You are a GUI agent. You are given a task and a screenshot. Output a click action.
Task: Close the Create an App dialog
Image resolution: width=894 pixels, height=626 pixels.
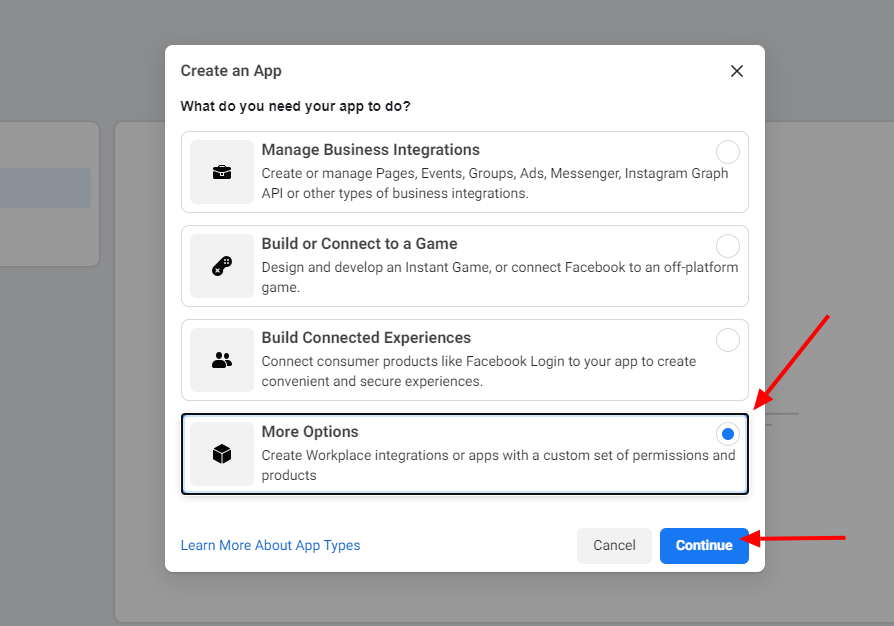[737, 71]
